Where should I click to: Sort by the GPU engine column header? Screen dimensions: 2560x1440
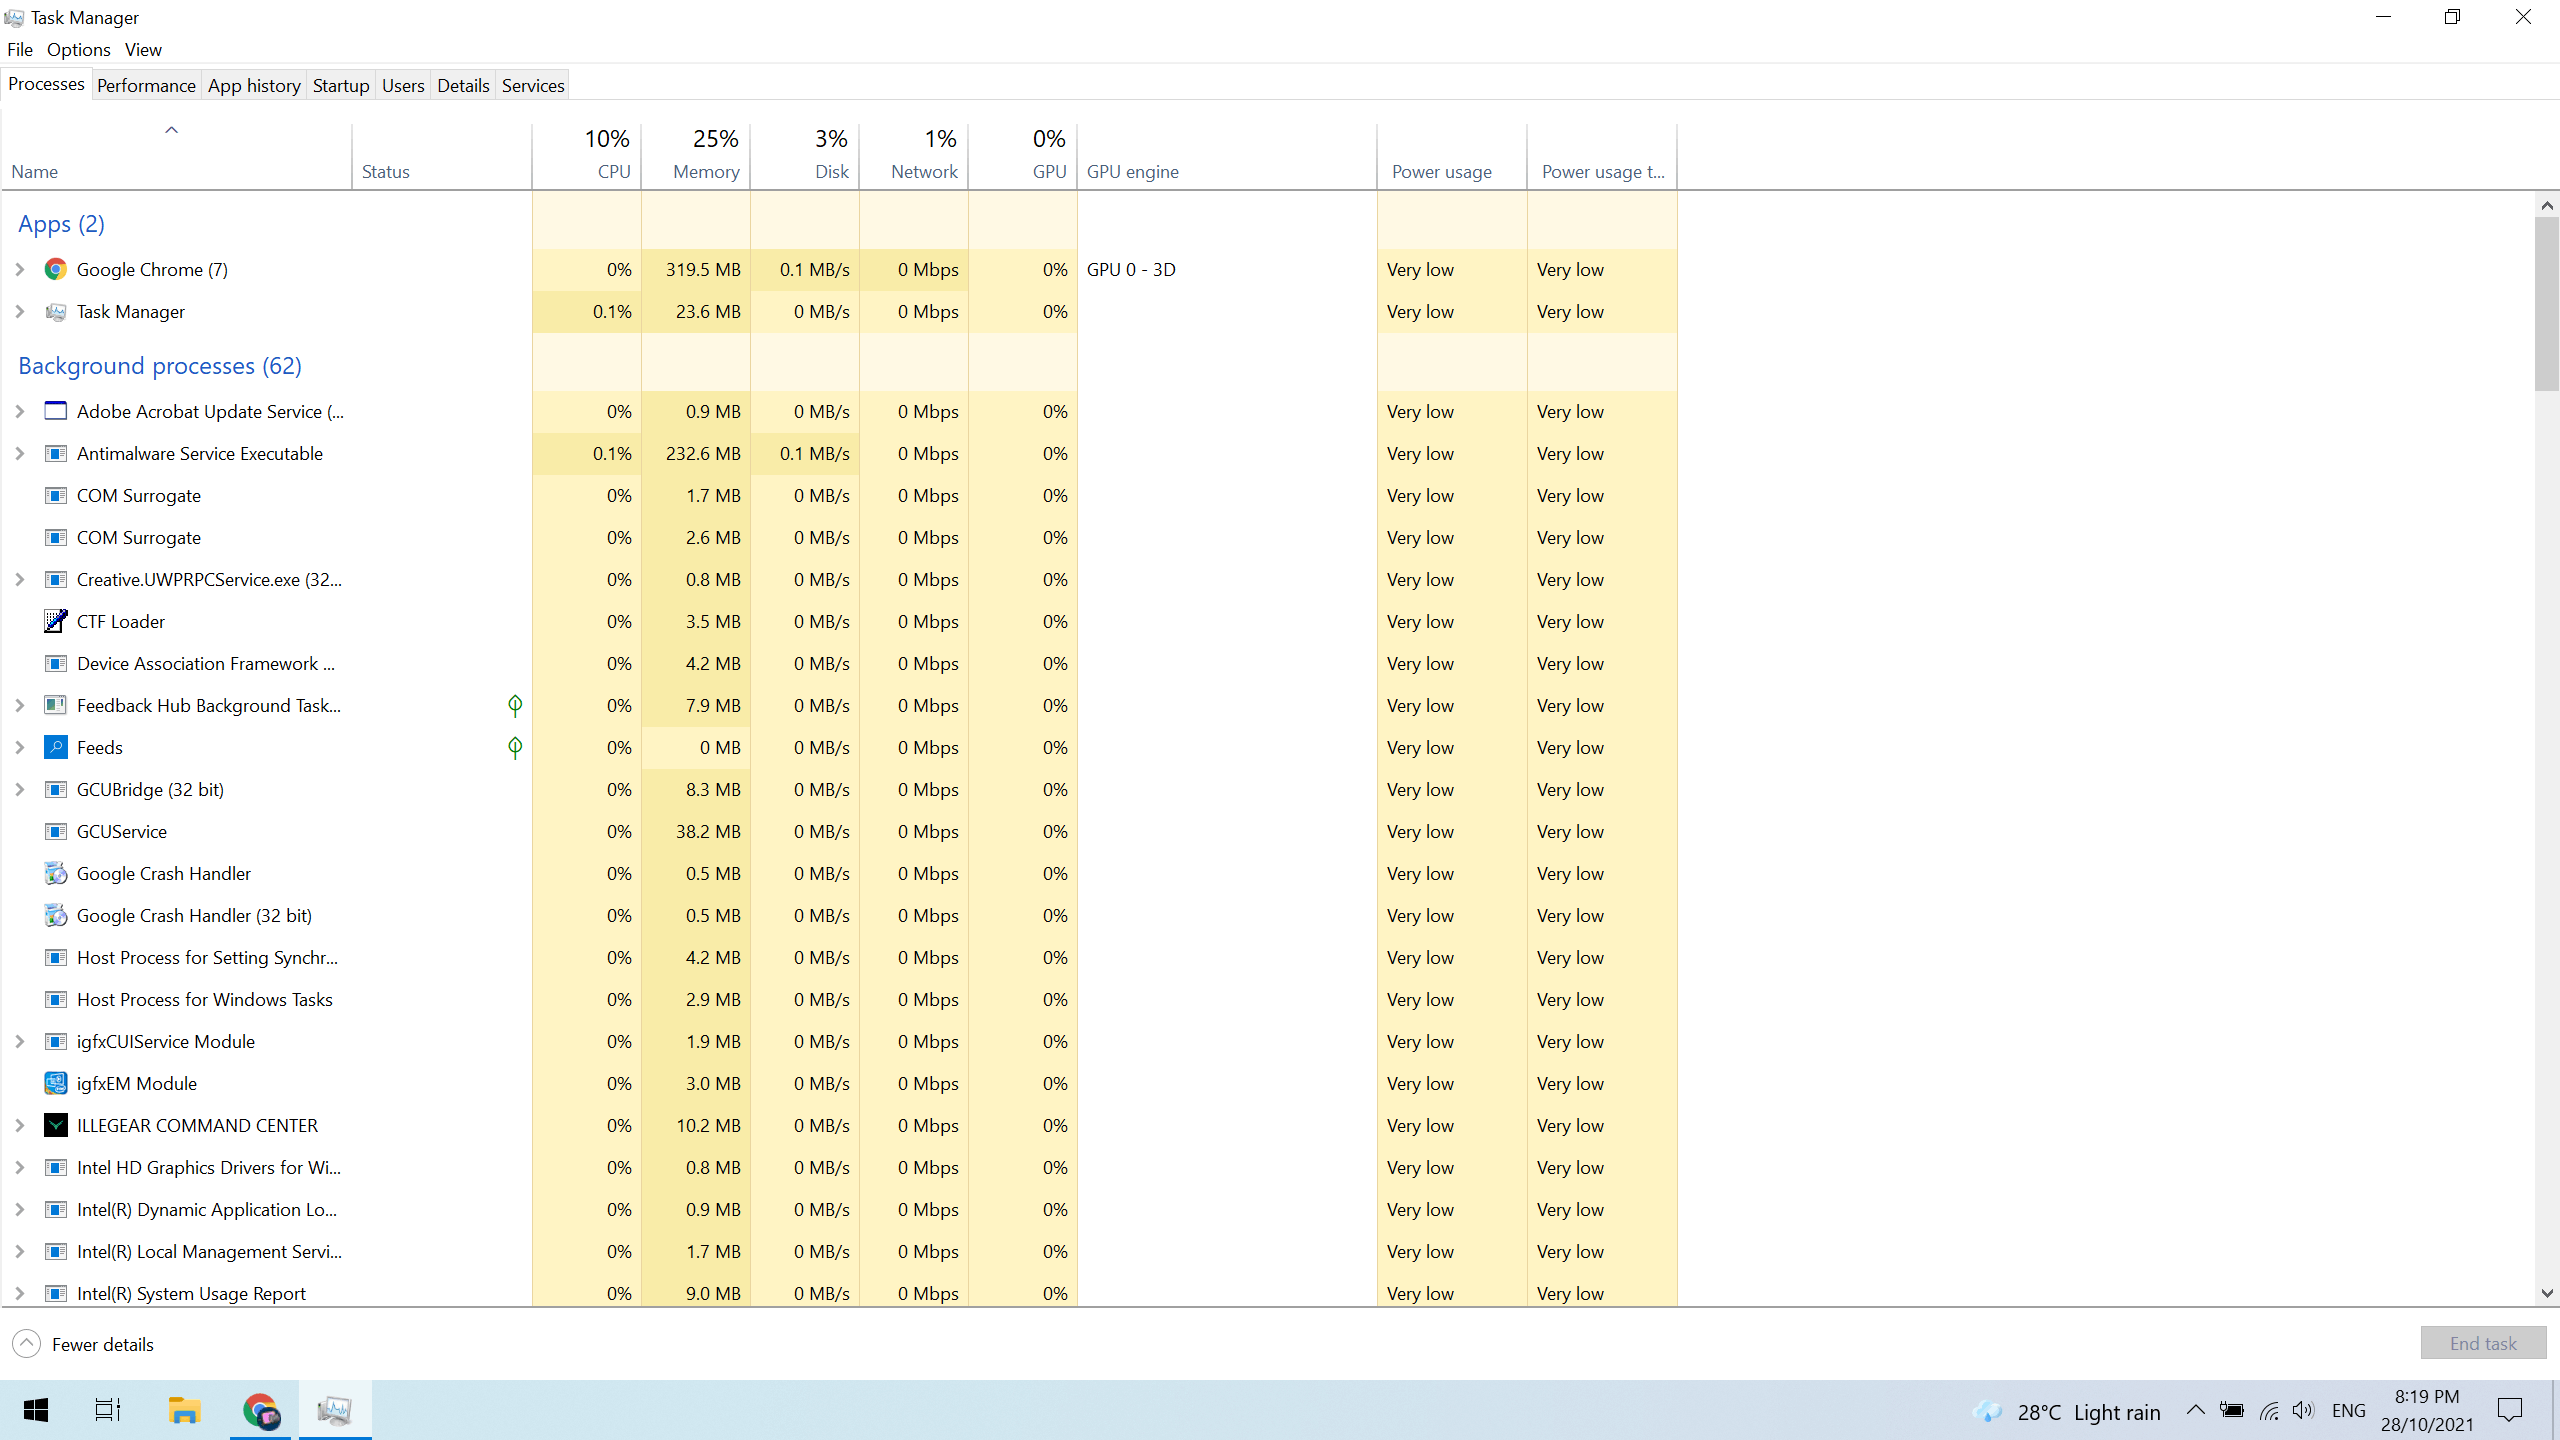[1227, 156]
